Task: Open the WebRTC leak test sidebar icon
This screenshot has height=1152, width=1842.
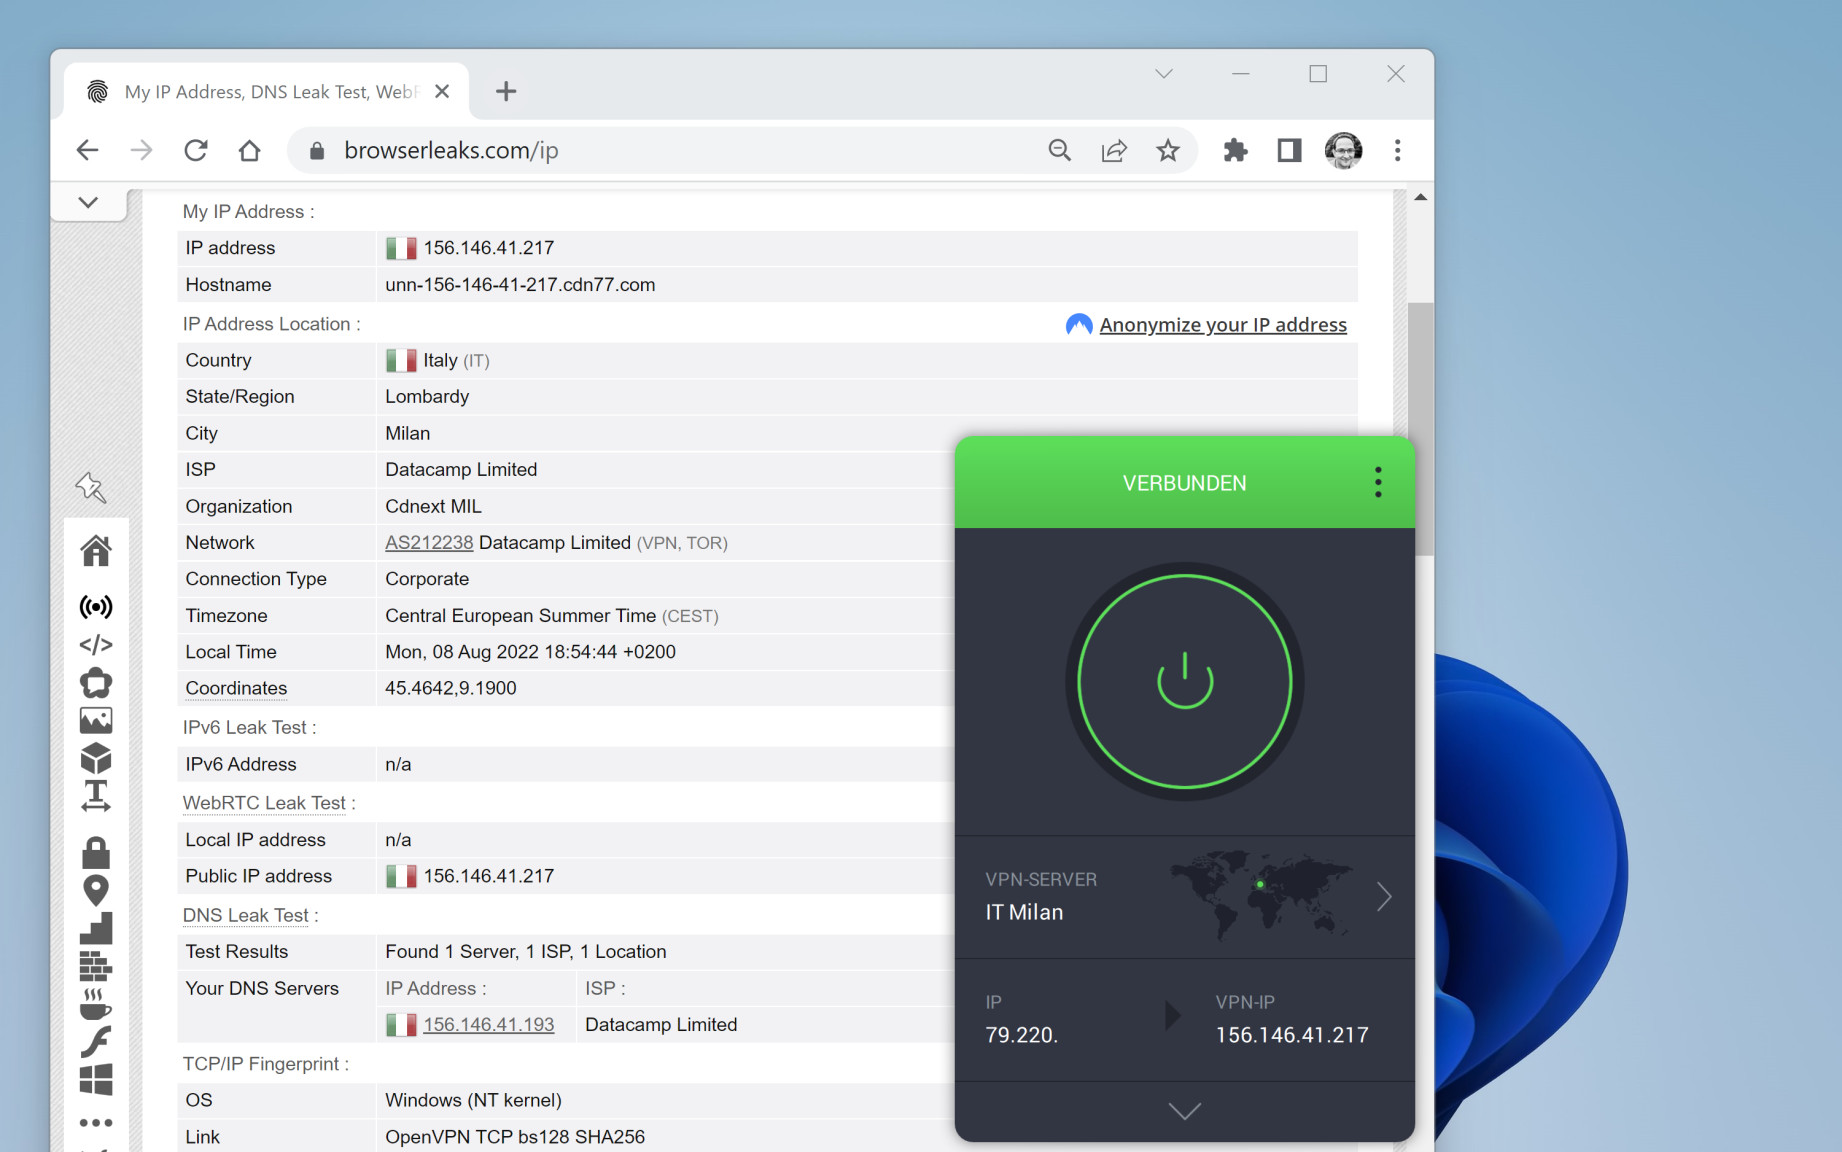Action: (96, 683)
